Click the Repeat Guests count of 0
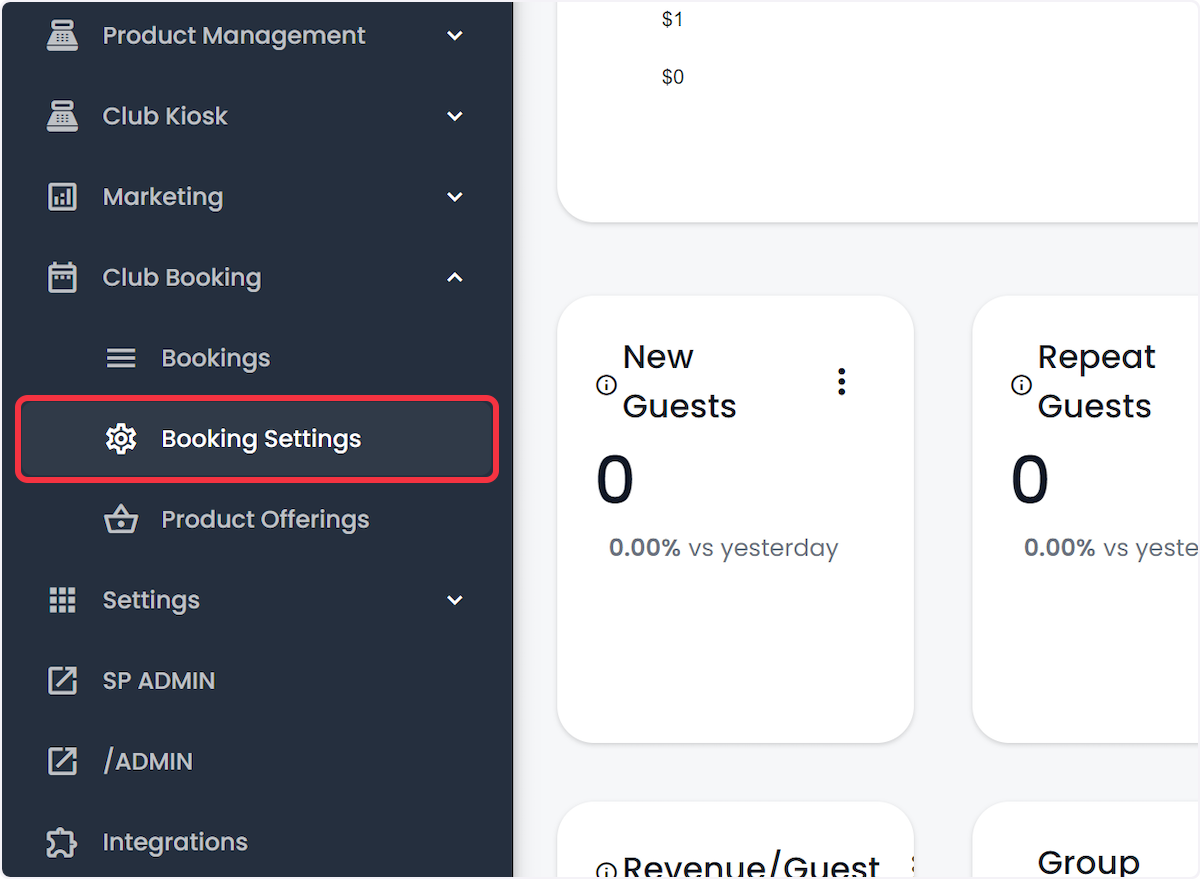Screen dimensions: 1200x879 1030,480
